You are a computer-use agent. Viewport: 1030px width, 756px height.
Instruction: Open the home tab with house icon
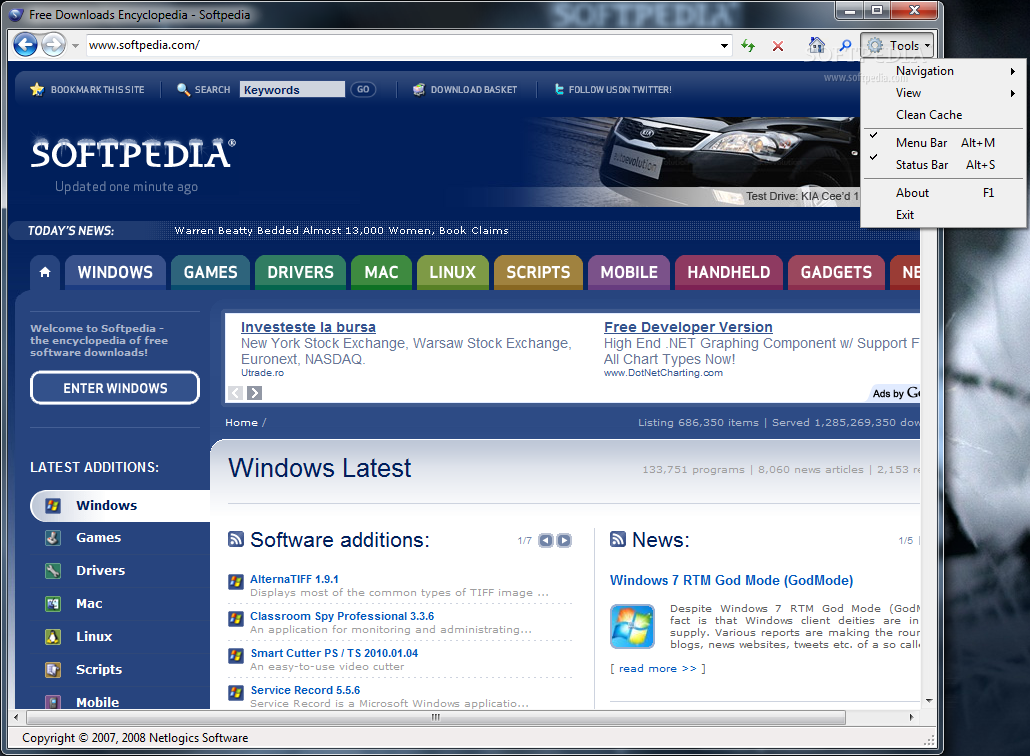point(45,272)
